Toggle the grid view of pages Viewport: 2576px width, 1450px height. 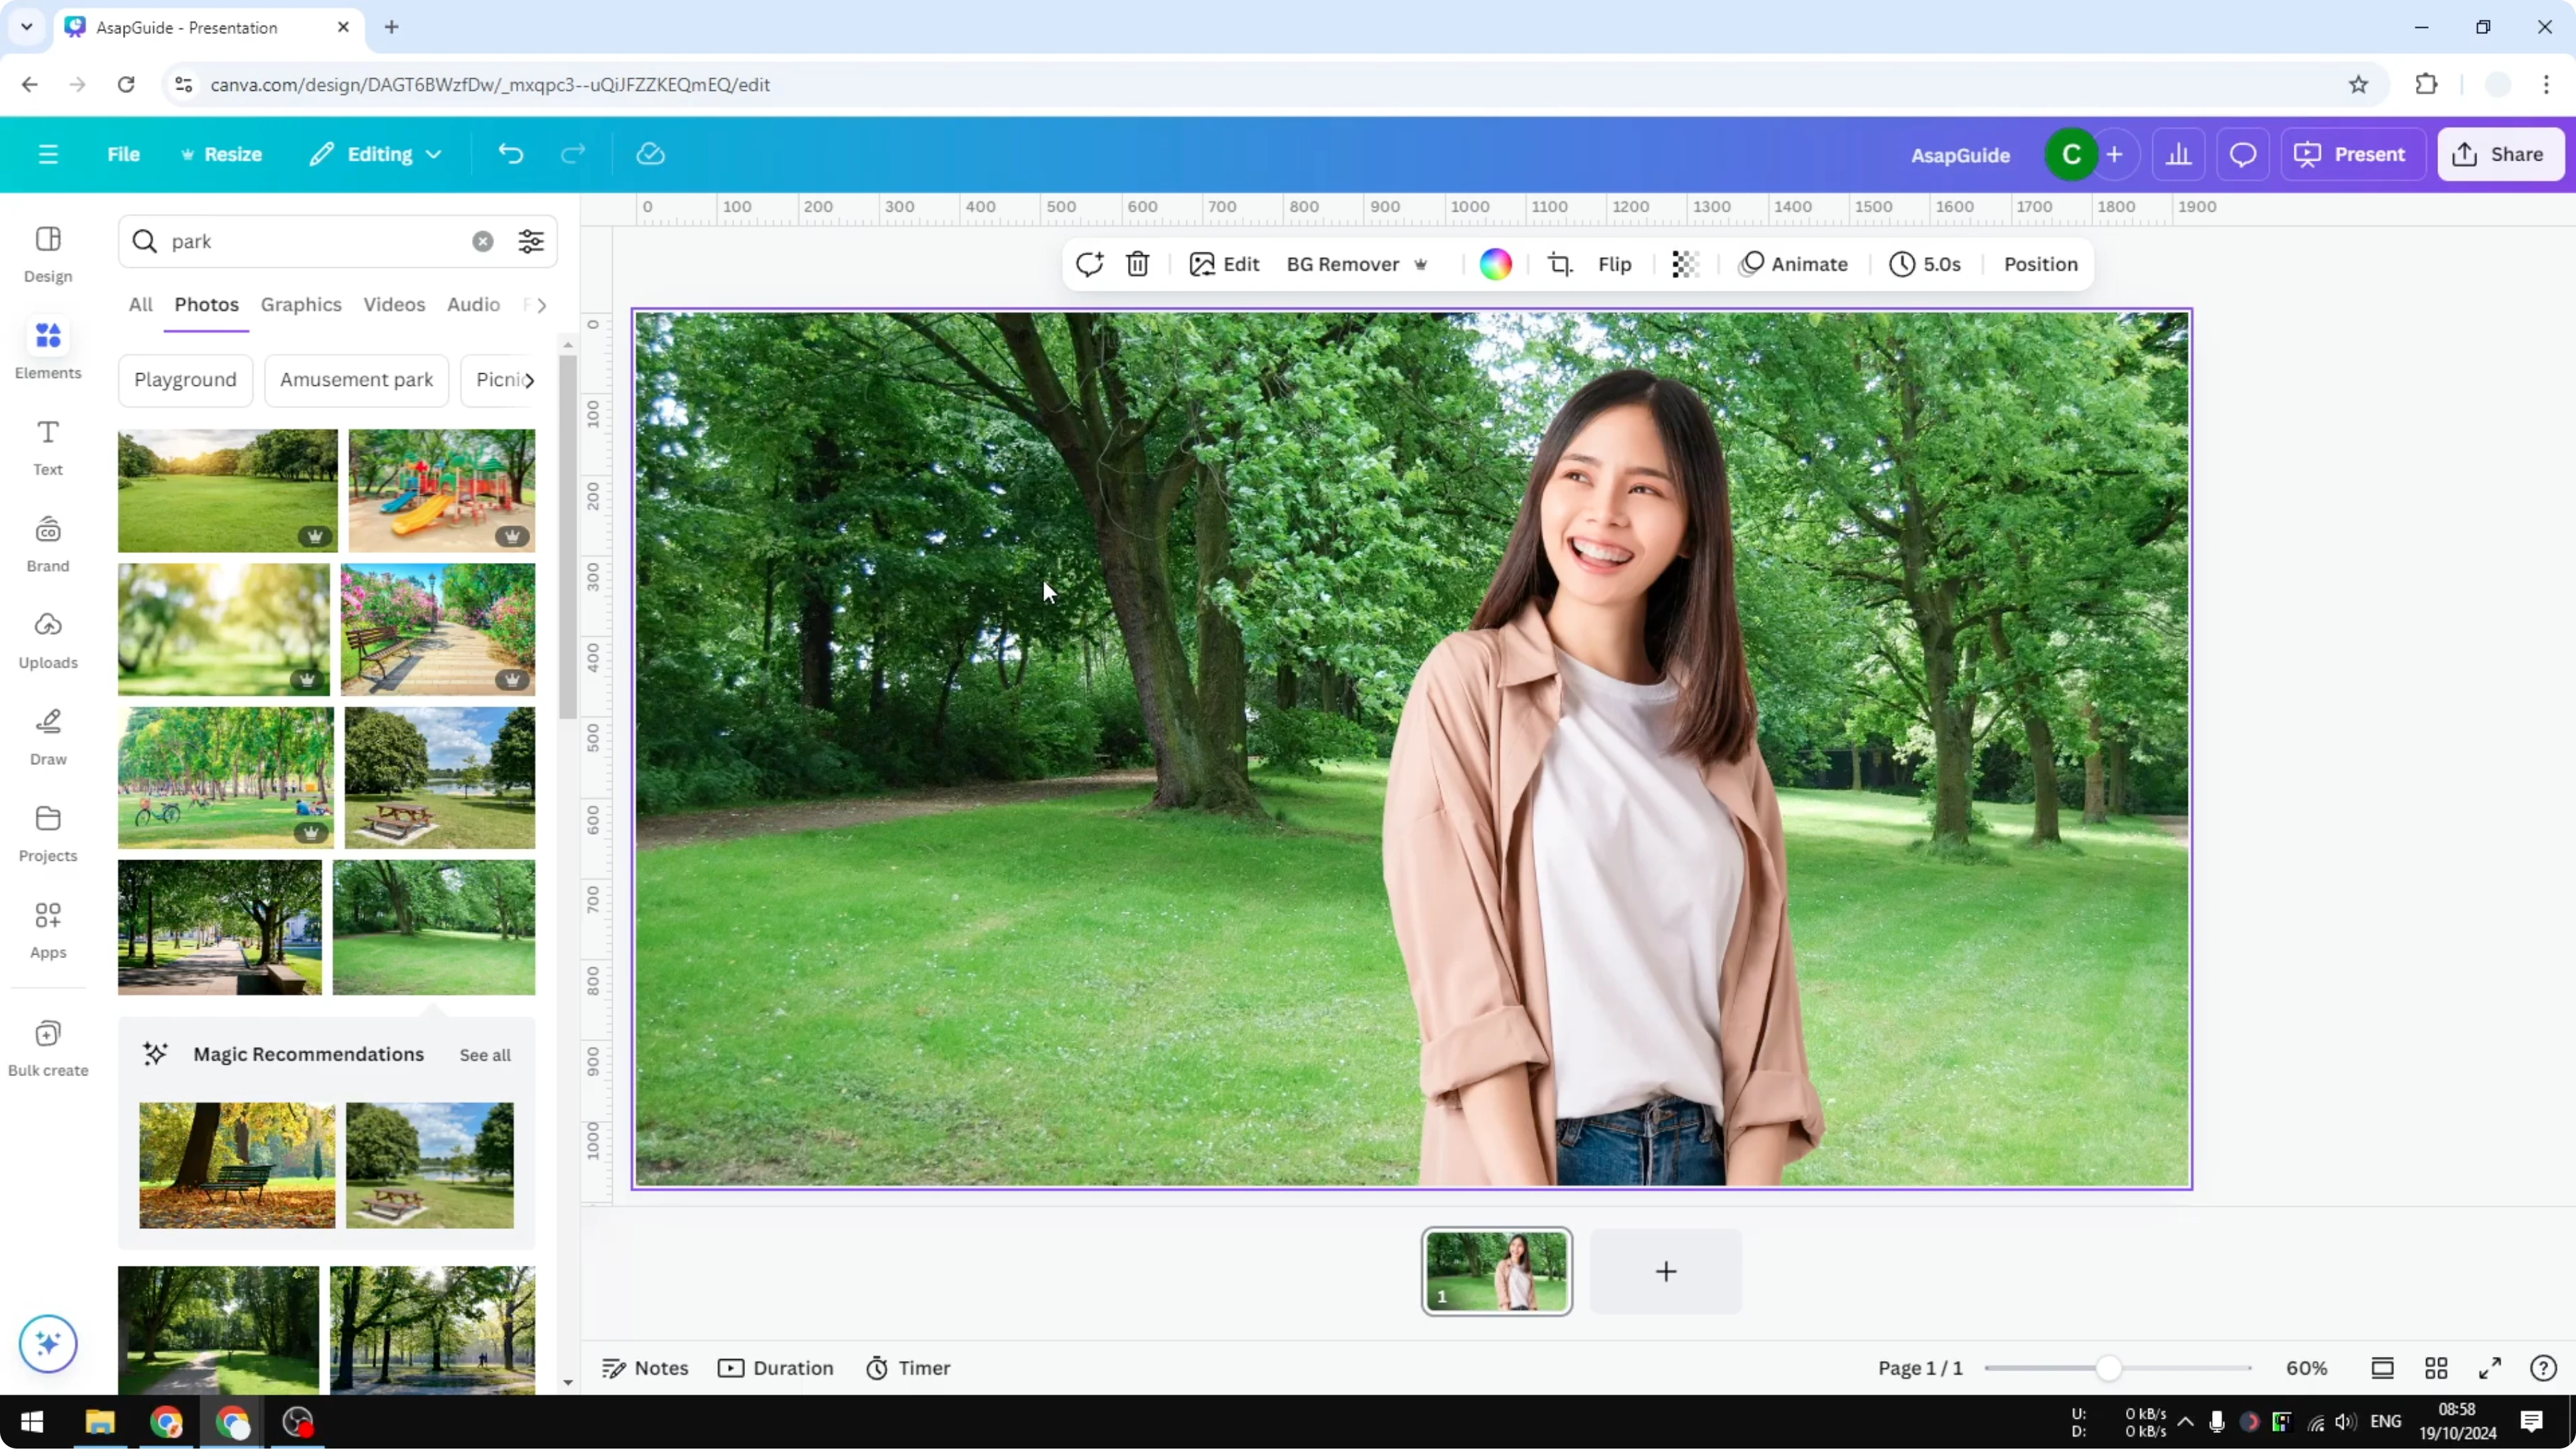click(2436, 1368)
